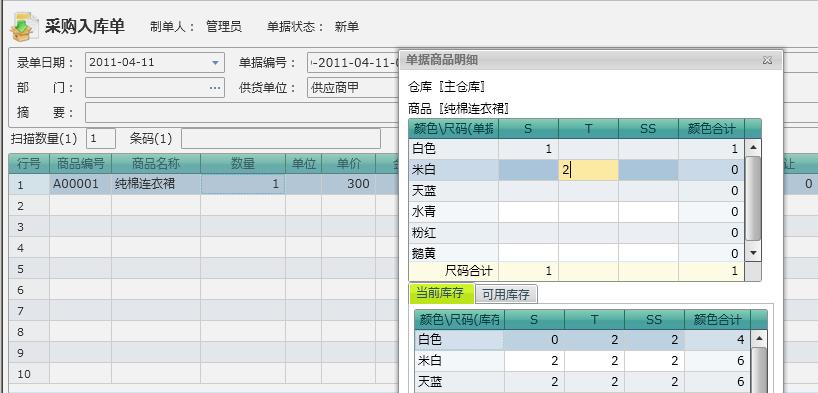Screen dimensions: 818x393
Task: Click the 白色 row in detail grid
Action: click(577, 149)
